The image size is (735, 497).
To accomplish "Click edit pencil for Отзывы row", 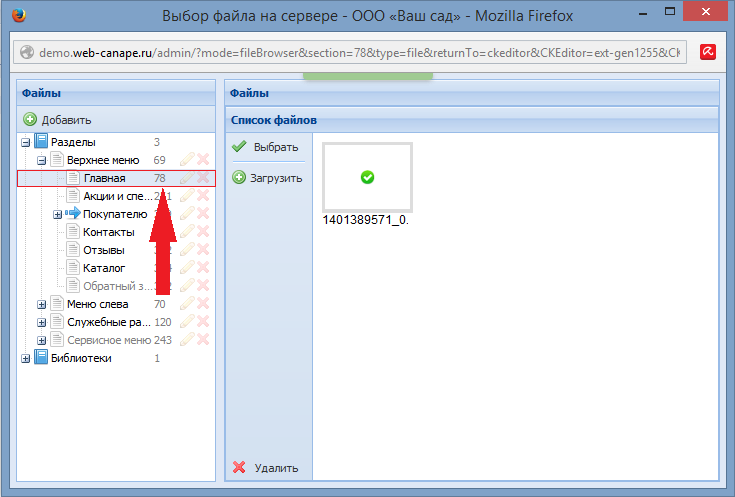I will tap(186, 250).
